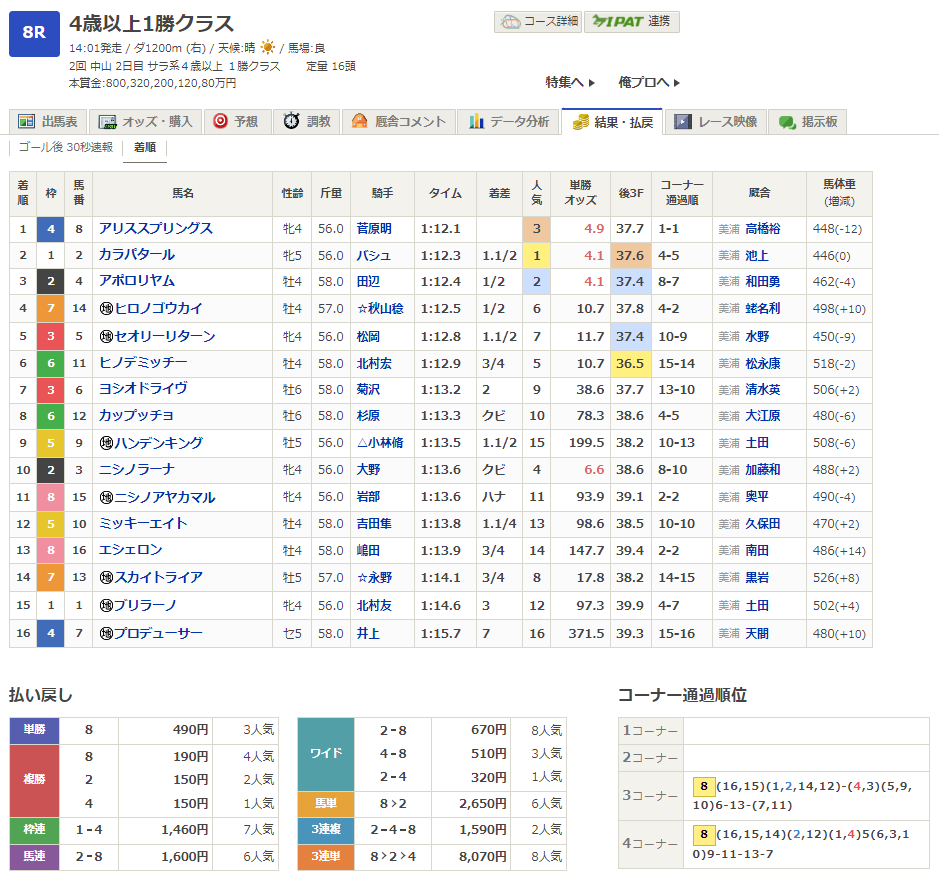This screenshot has width=939, height=879.
Task: Click the stopwatch icon on the 調教 tab
Action: (x=291, y=121)
